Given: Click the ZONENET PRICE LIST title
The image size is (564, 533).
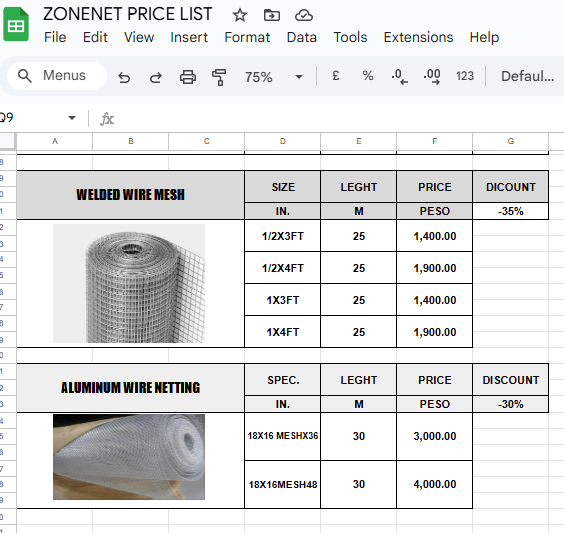Looking at the screenshot, I should pos(128,14).
